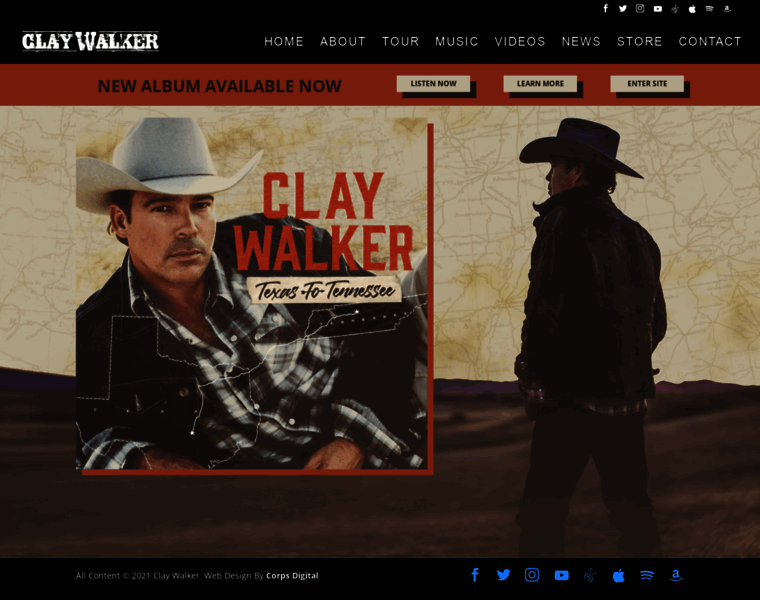
Task: Open STORE from the navigation bar
Action: tap(639, 42)
